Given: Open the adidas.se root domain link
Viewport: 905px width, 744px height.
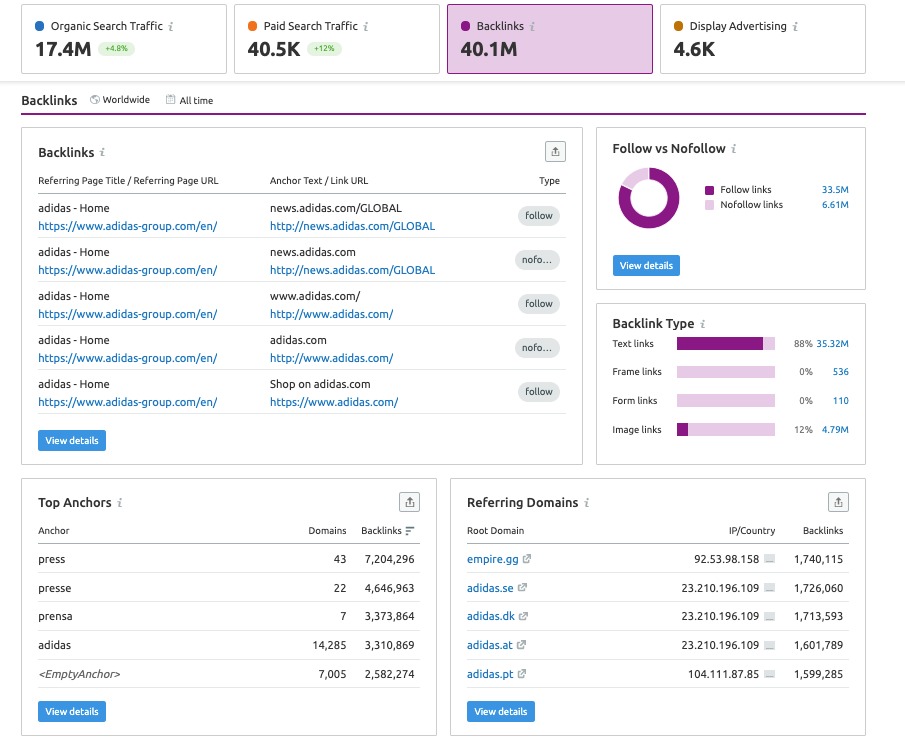Looking at the screenshot, I should coord(487,588).
